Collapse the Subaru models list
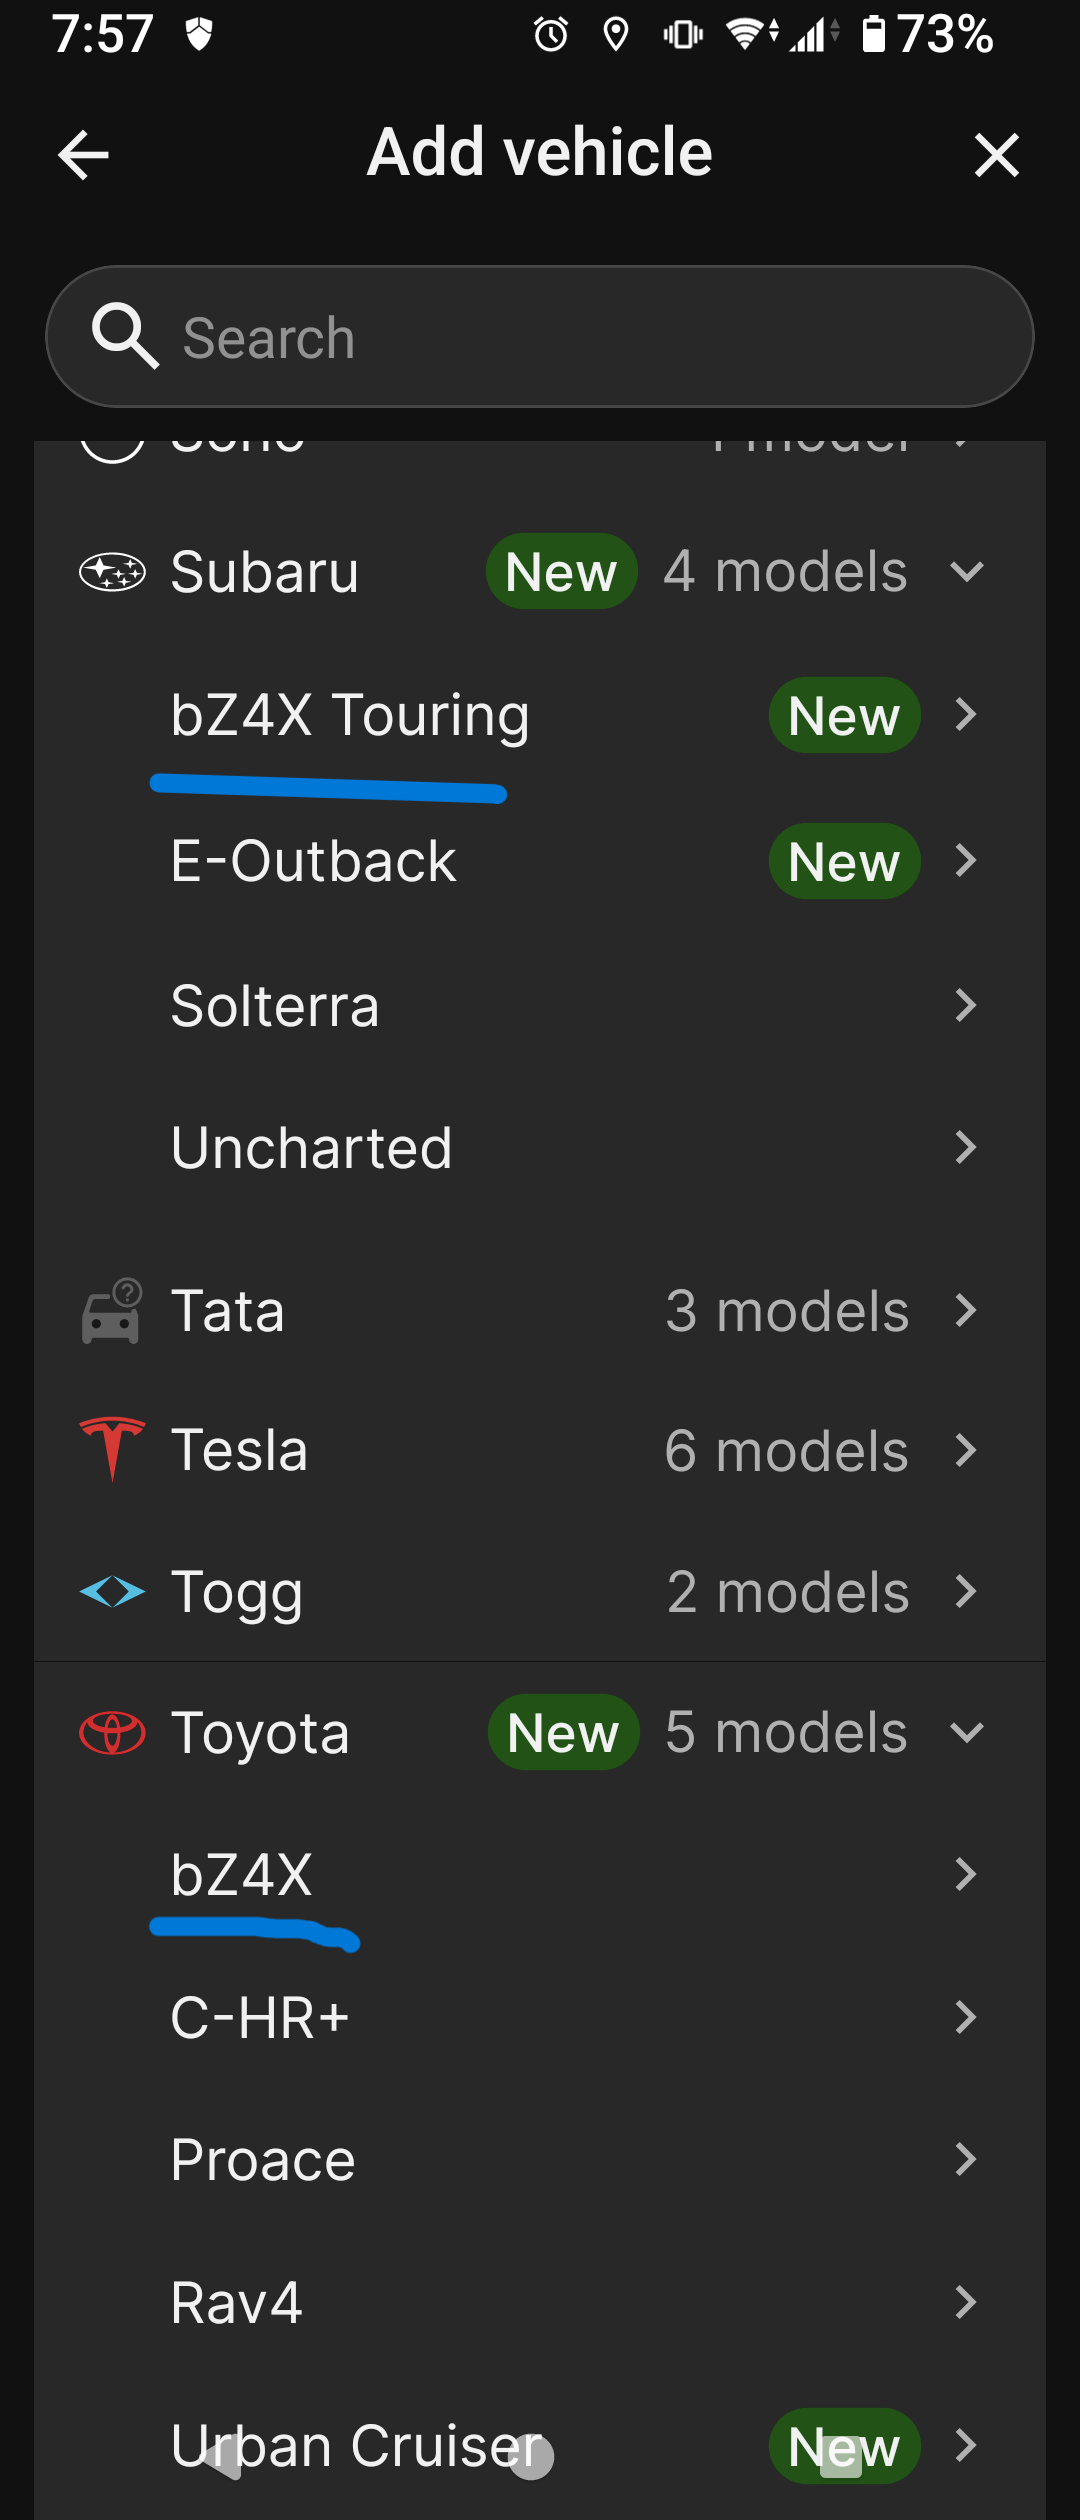Screen dimensions: 1080x2520 click(967, 572)
